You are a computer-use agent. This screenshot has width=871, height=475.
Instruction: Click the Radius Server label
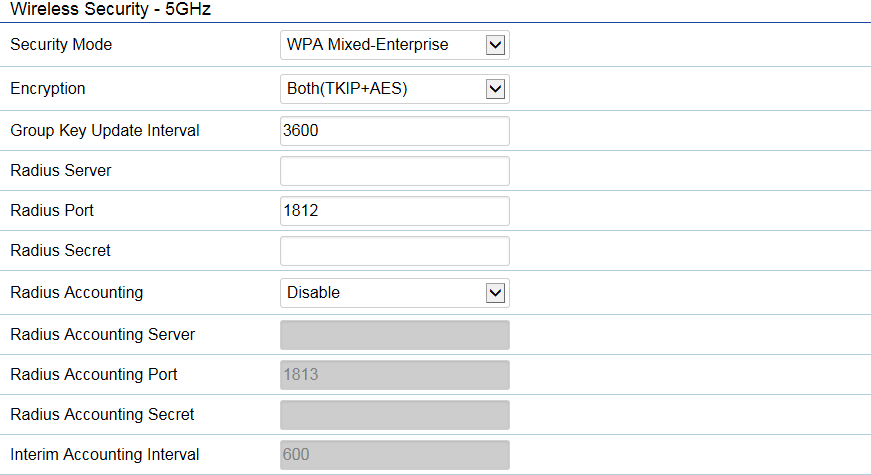coord(60,171)
